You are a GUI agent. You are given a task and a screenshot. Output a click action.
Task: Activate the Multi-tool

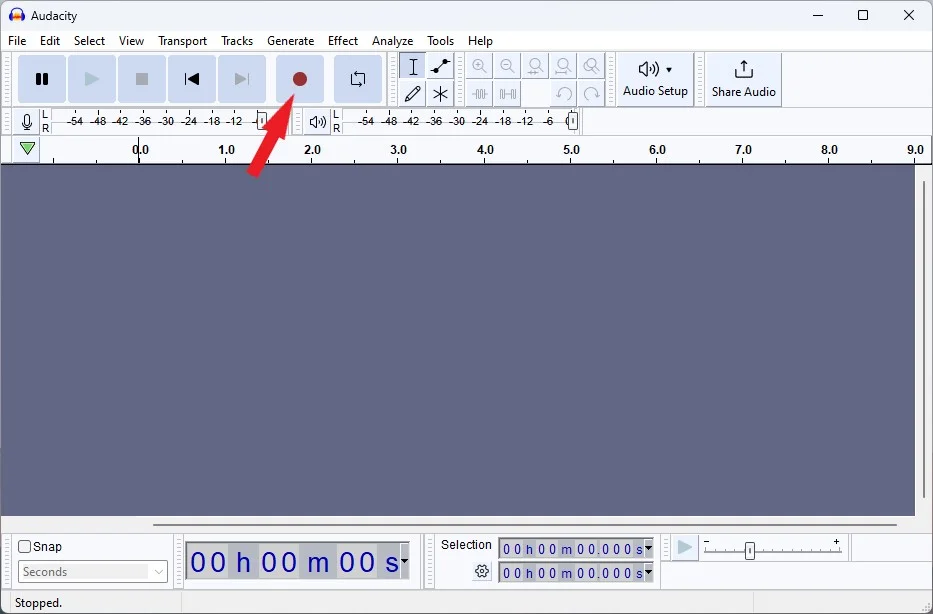[x=439, y=93]
